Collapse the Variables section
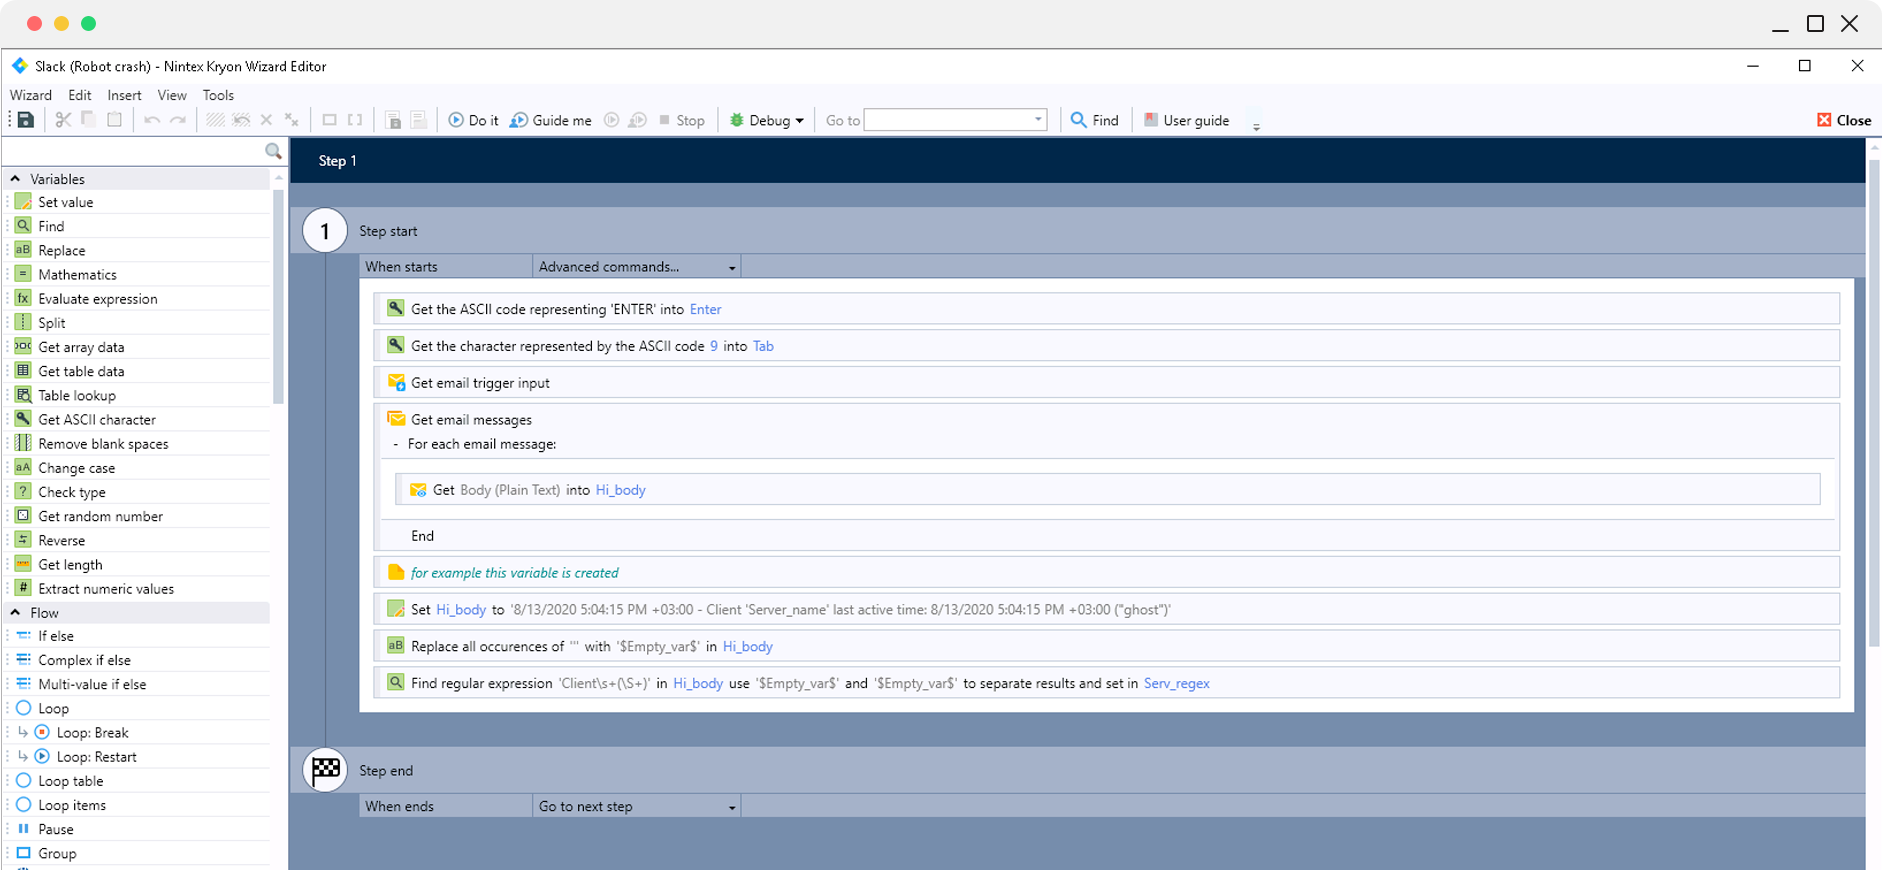Screen dimensions: 1882x870 (15, 179)
